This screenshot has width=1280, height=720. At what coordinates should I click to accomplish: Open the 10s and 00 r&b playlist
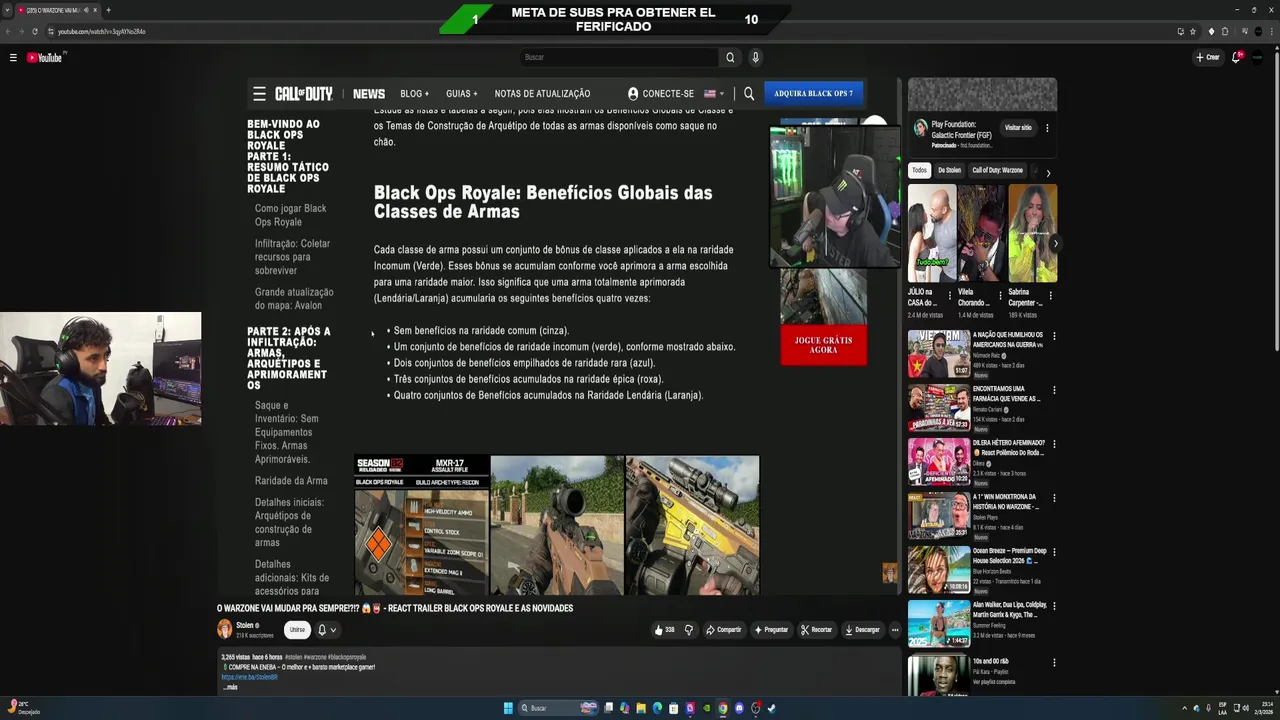tap(938, 676)
